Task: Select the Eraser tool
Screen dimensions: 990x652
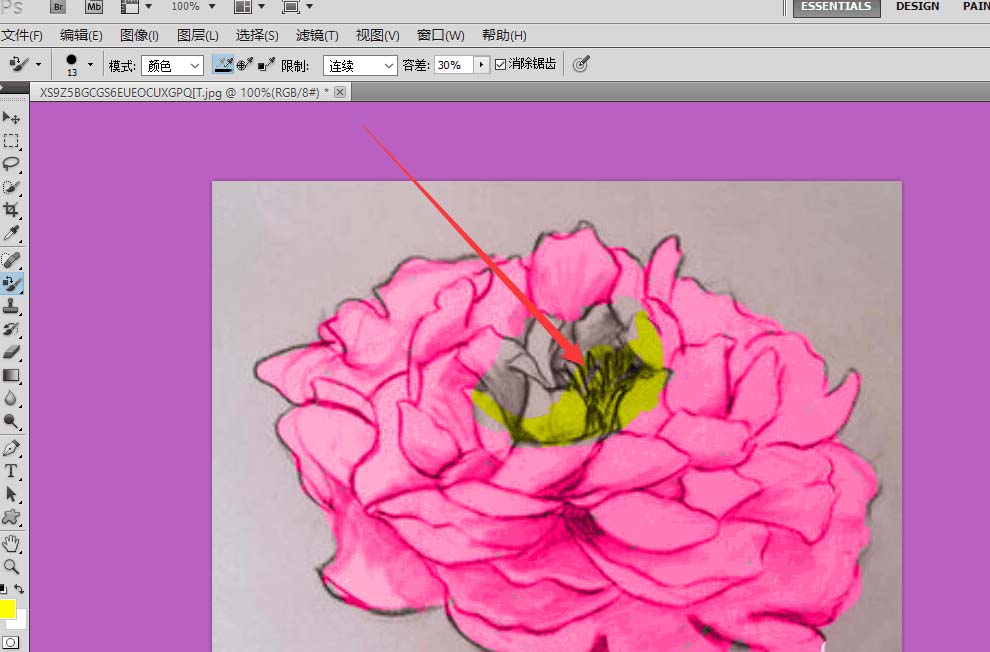Action: 11,352
